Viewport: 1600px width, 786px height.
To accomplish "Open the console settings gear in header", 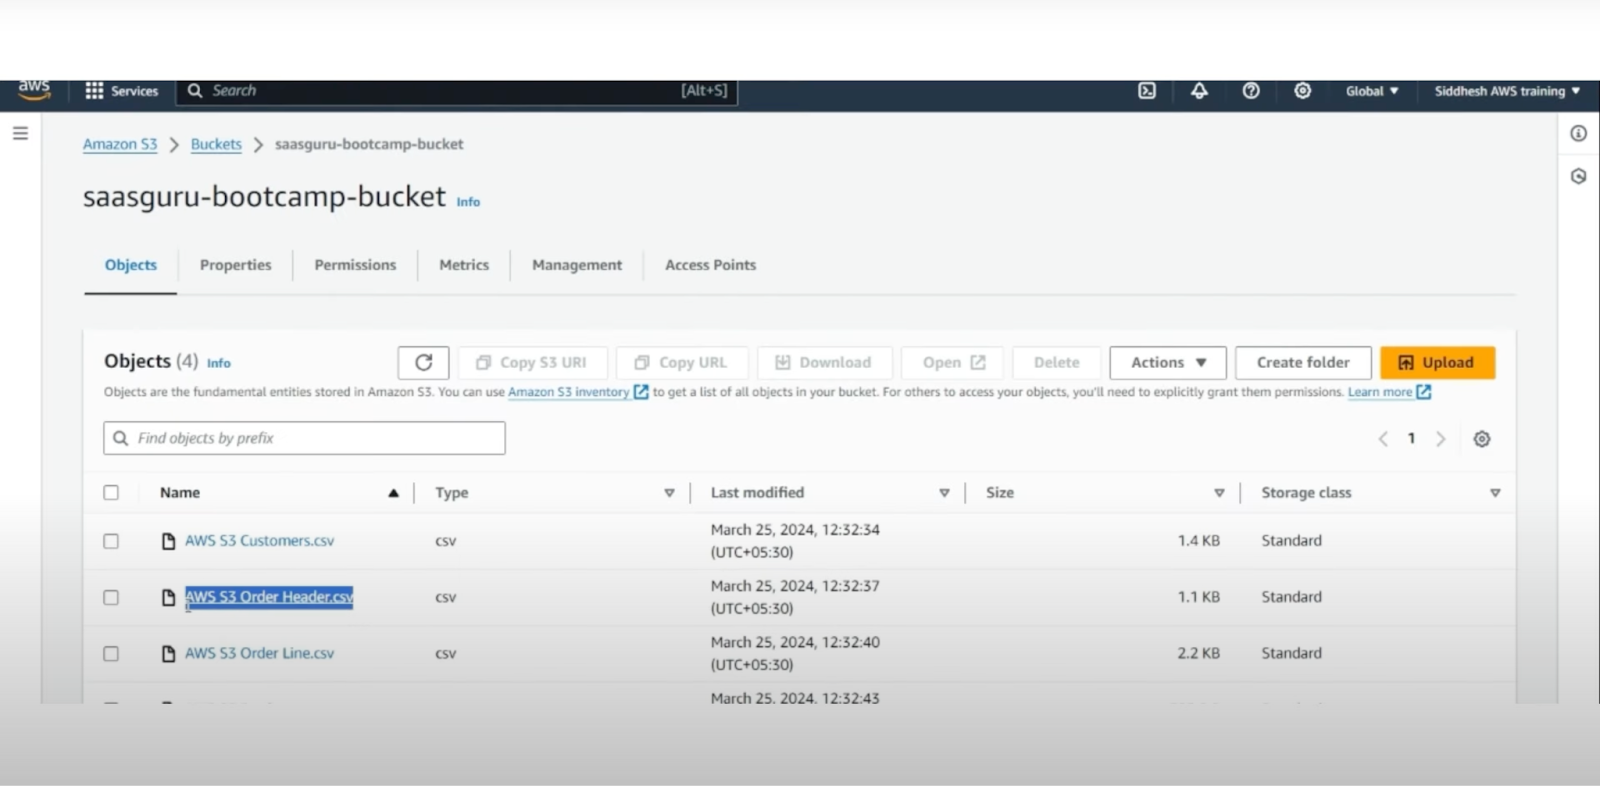I will point(1303,91).
